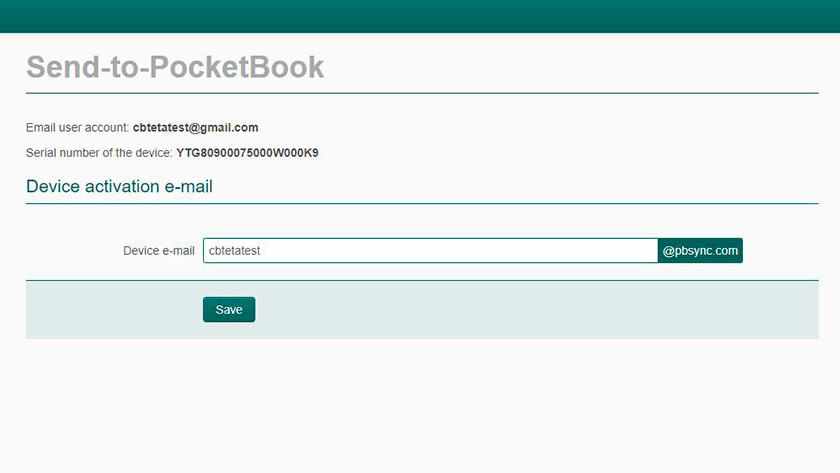840x473 pixels.
Task: Click the pale green panel right of Save
Action: (540, 310)
